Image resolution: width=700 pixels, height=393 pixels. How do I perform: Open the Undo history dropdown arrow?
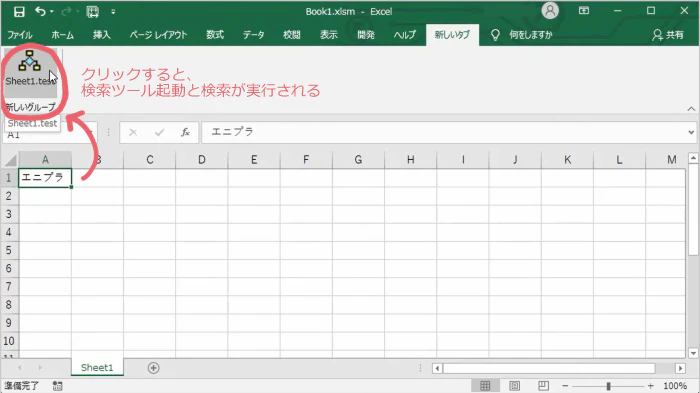pos(51,12)
